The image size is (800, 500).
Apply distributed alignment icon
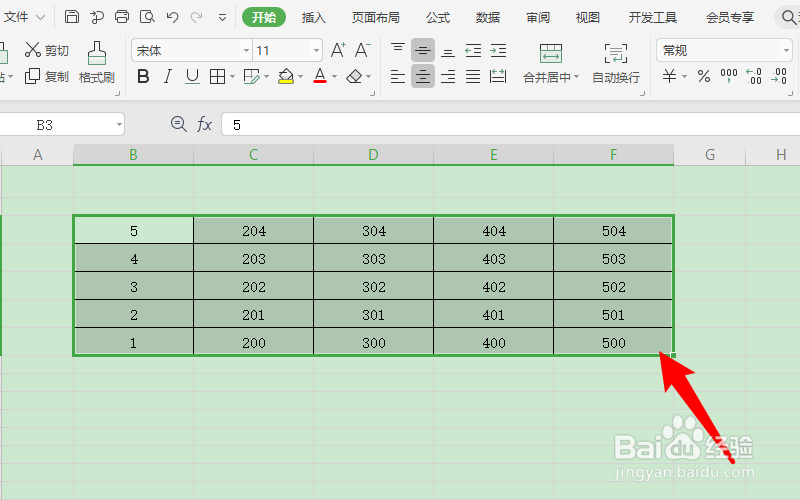coord(498,77)
